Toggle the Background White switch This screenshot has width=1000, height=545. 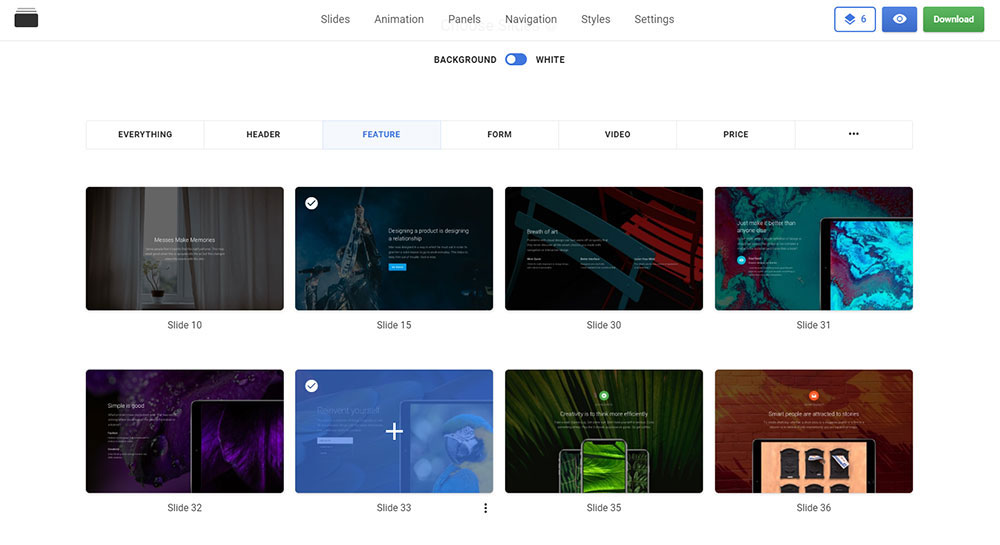[516, 60]
